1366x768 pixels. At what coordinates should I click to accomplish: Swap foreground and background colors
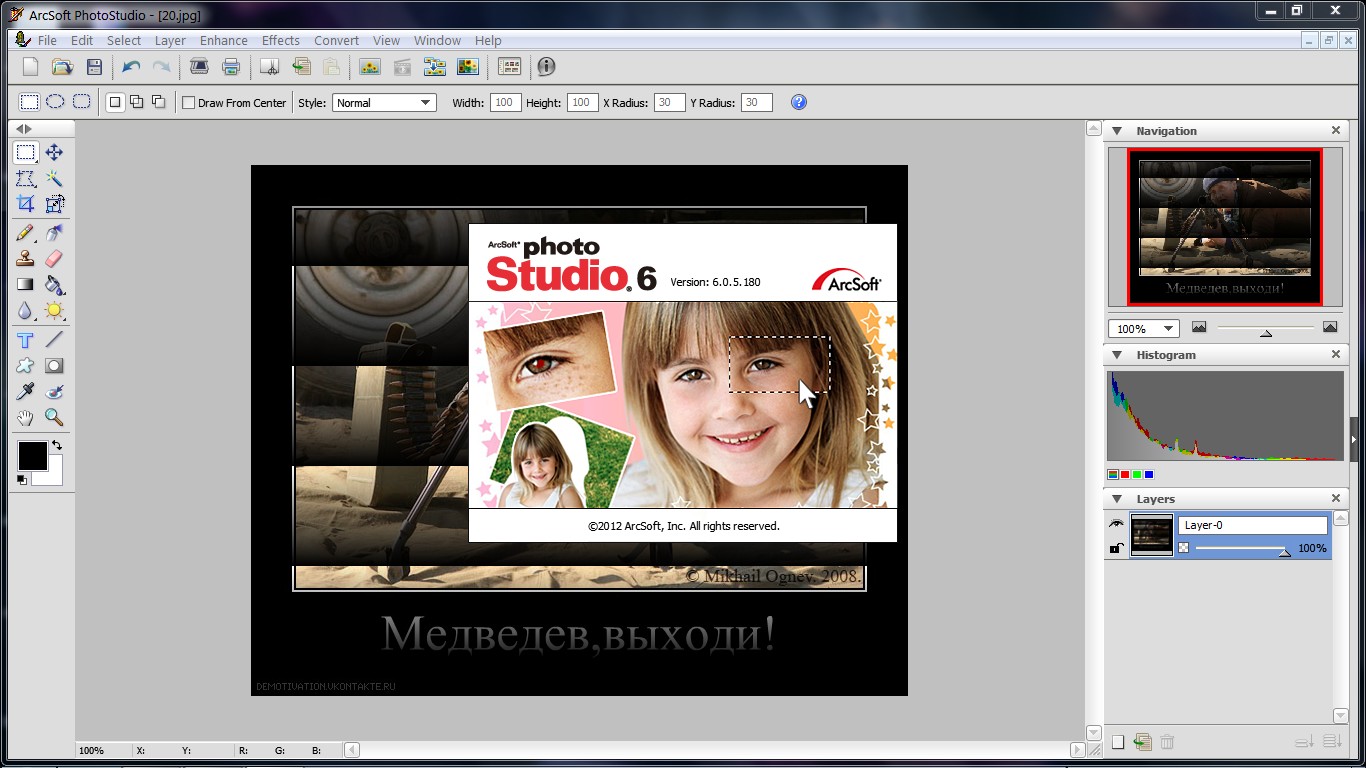[x=56, y=445]
